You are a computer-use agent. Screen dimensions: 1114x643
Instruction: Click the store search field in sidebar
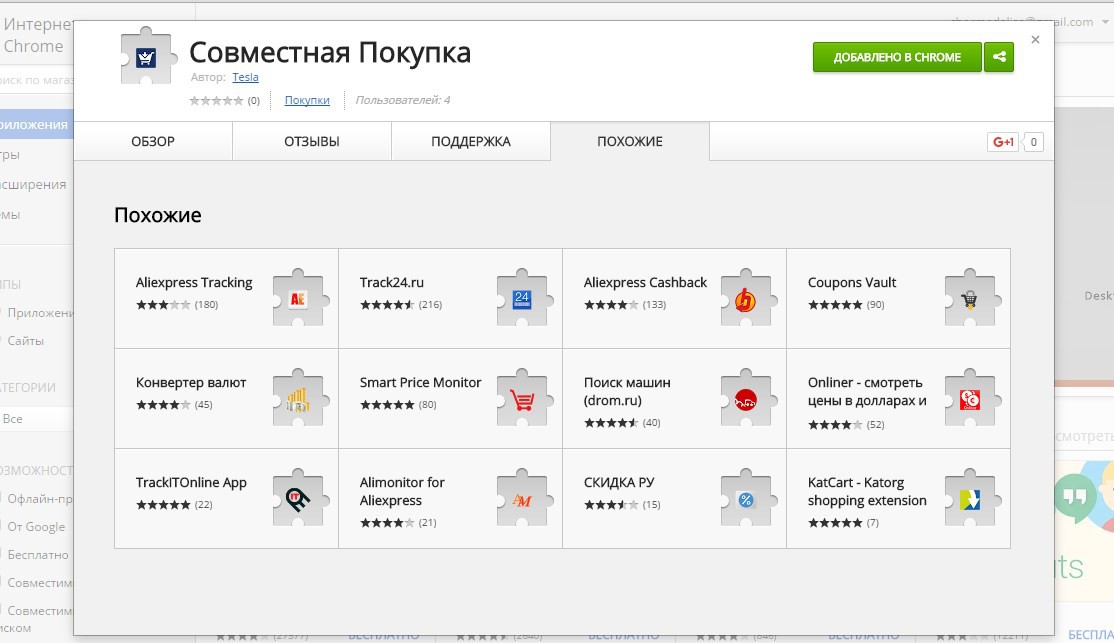(36, 80)
